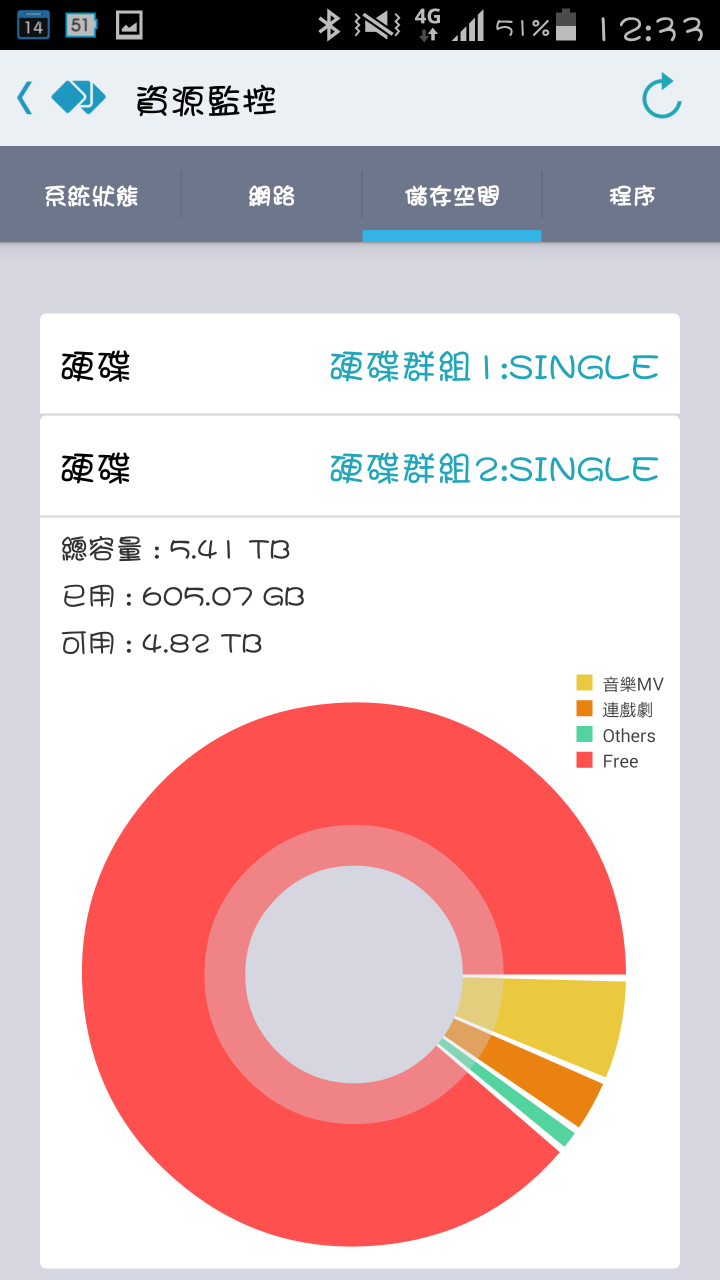
Task: Expand the 硬碟群組1:SINGLE row
Action: point(360,365)
